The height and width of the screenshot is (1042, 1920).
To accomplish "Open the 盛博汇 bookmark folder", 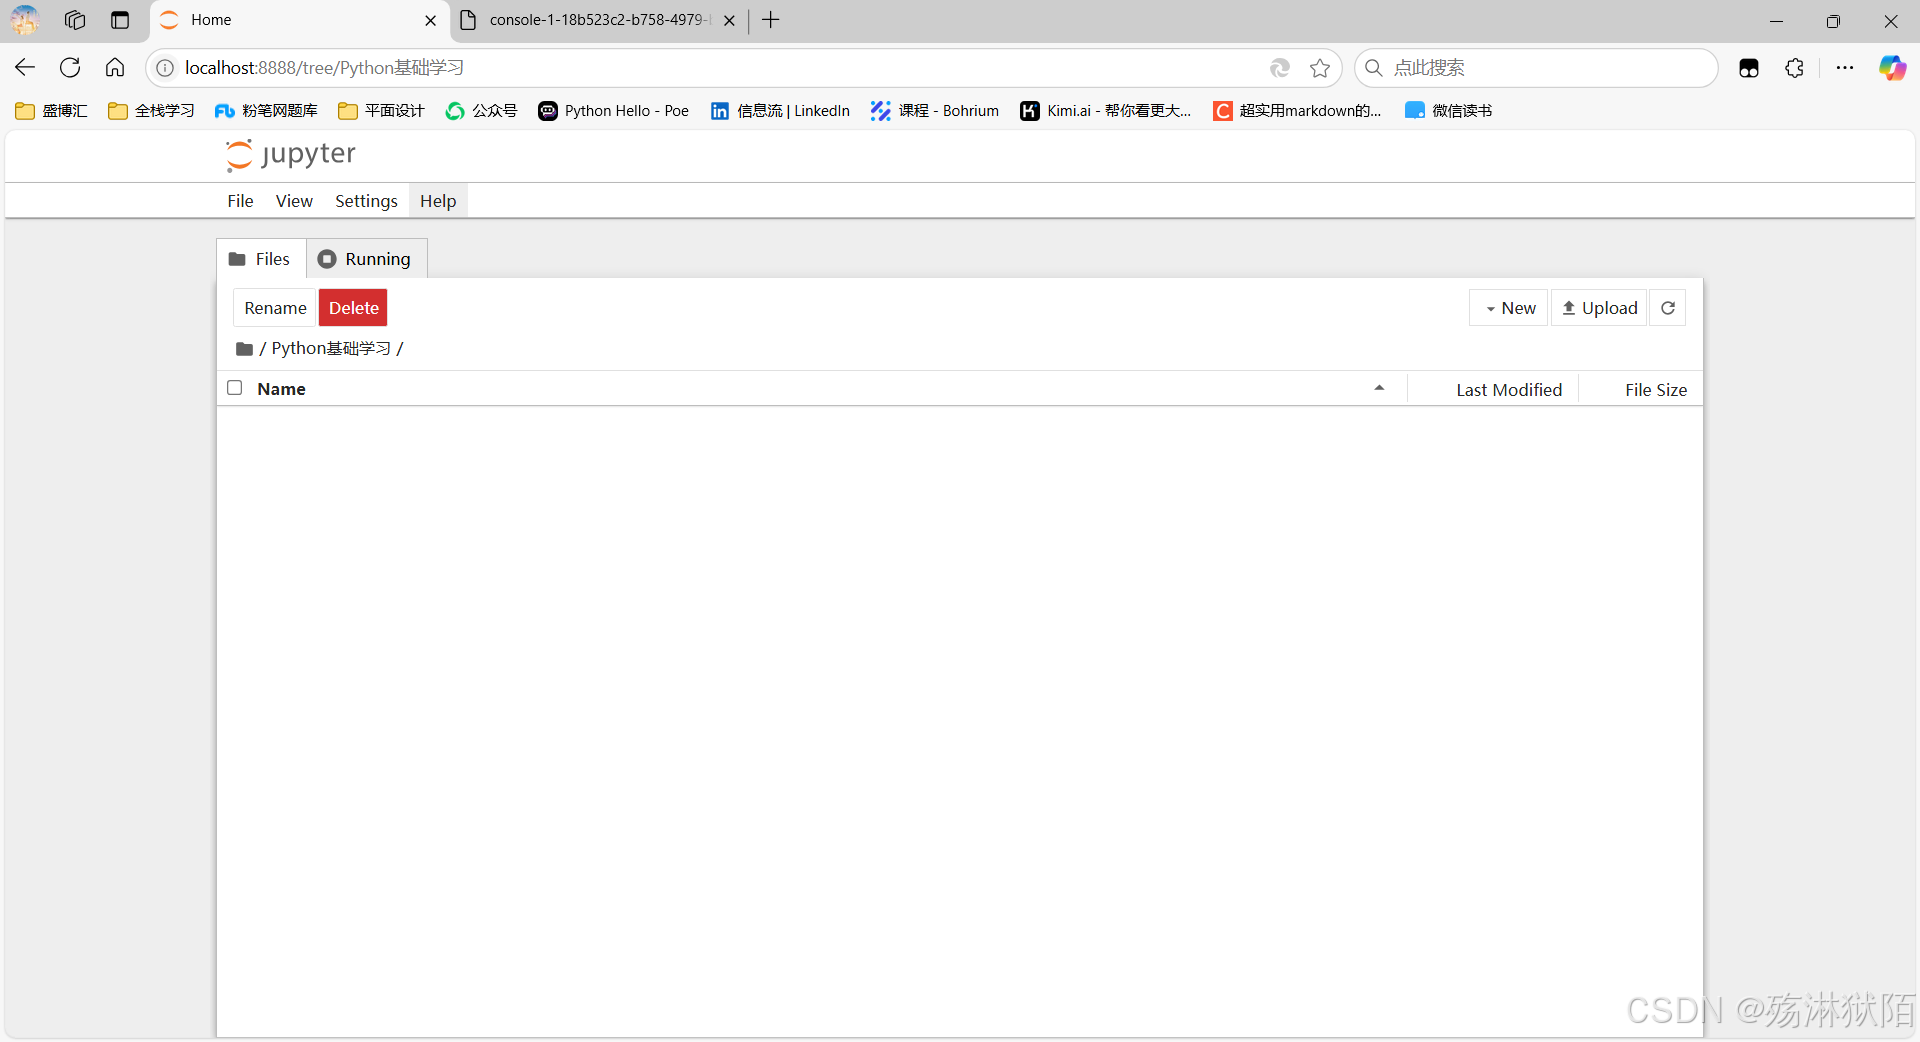I will (x=52, y=111).
